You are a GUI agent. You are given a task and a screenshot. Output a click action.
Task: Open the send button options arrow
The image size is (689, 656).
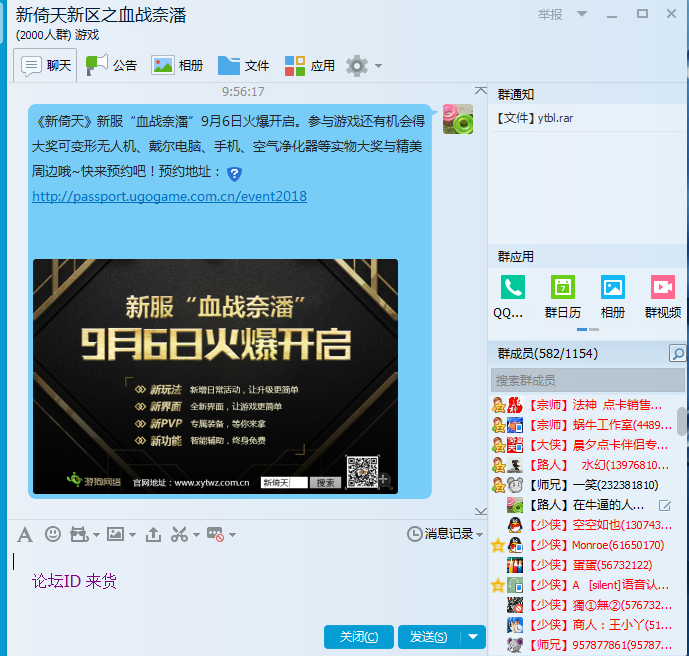point(473,637)
